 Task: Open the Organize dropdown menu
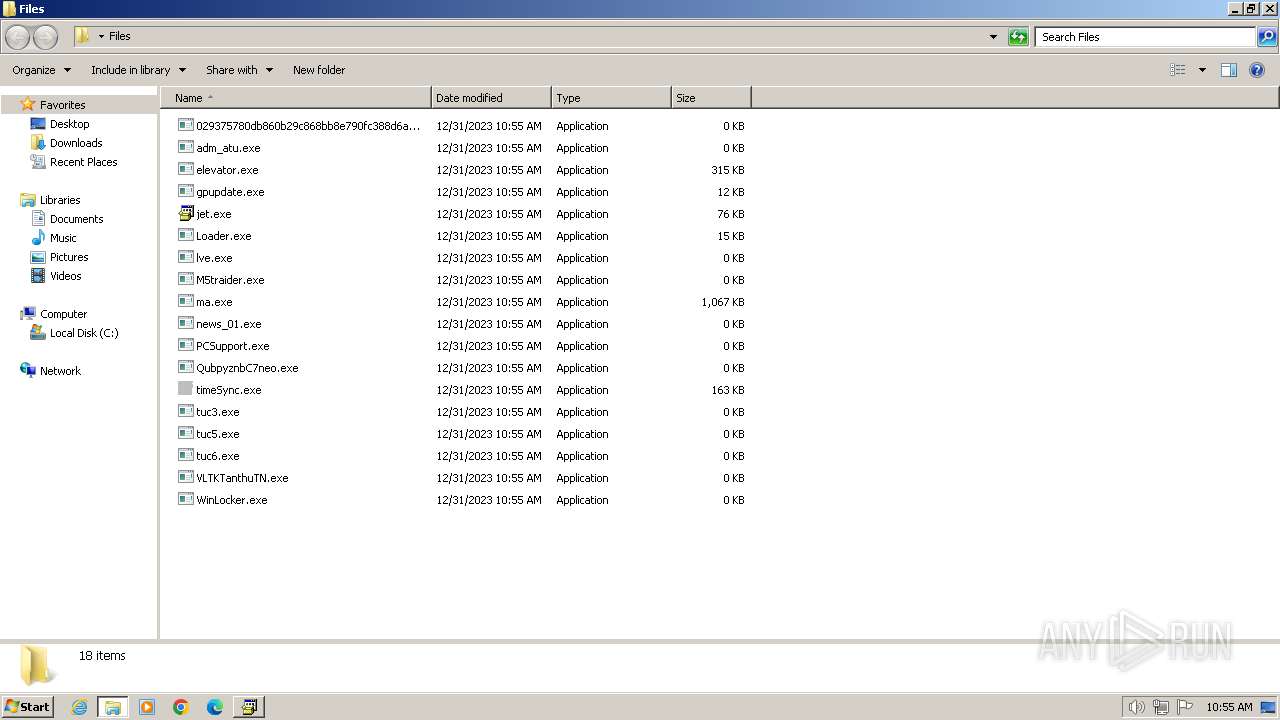pyautogui.click(x=41, y=70)
